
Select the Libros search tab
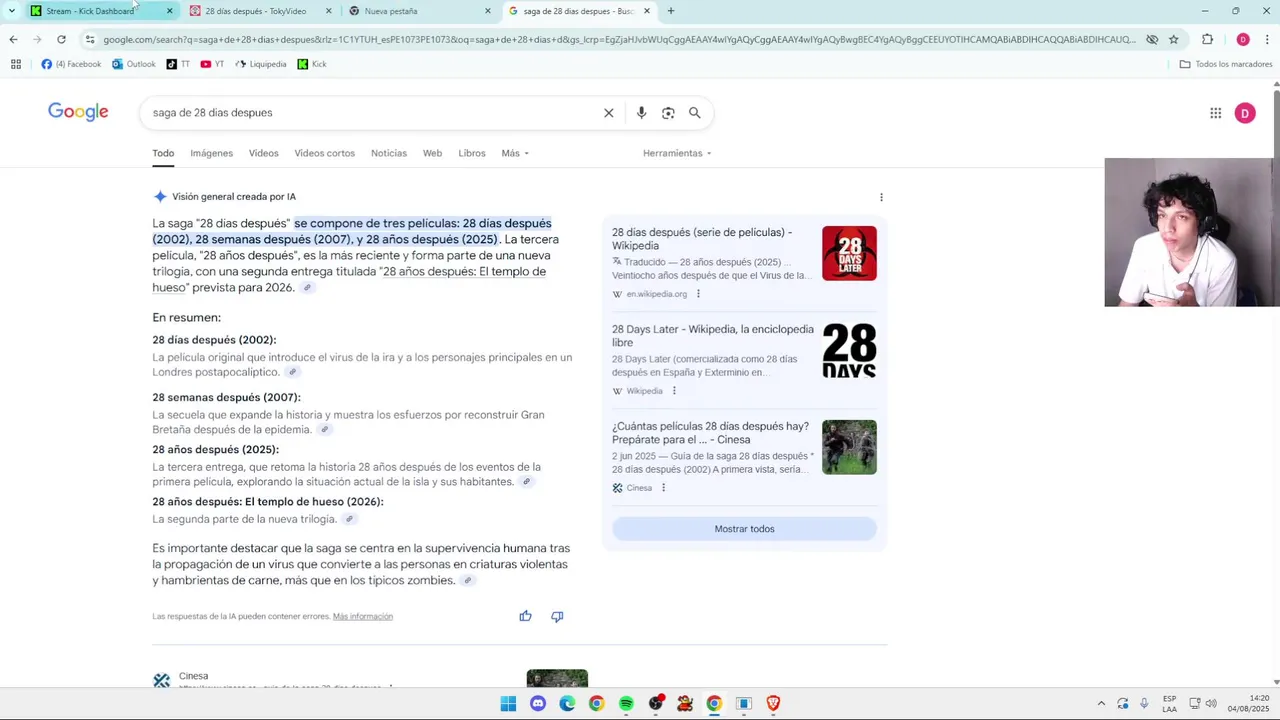472,153
